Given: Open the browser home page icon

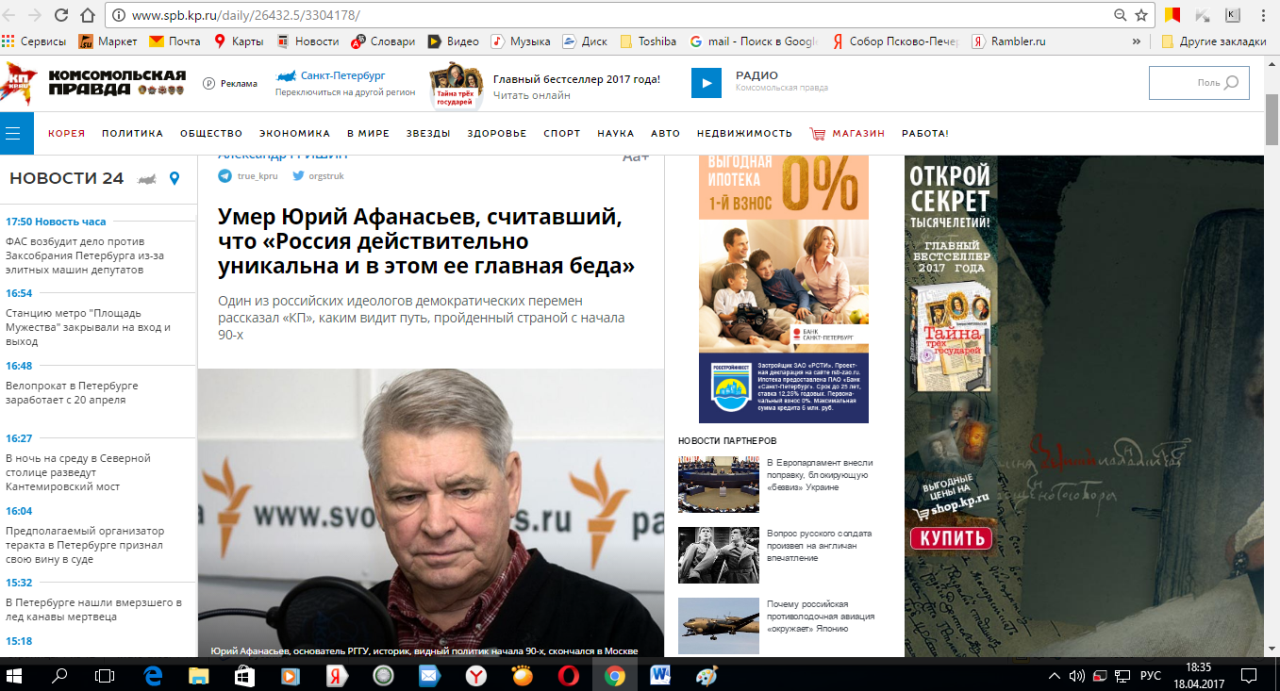Looking at the screenshot, I should (x=87, y=15).
